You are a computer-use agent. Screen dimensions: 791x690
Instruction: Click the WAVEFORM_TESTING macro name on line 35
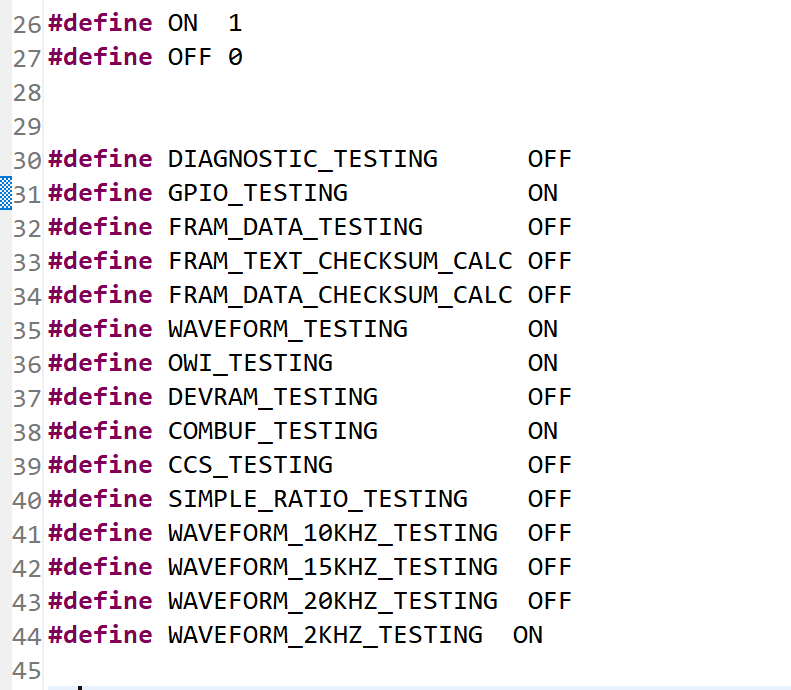tap(287, 329)
